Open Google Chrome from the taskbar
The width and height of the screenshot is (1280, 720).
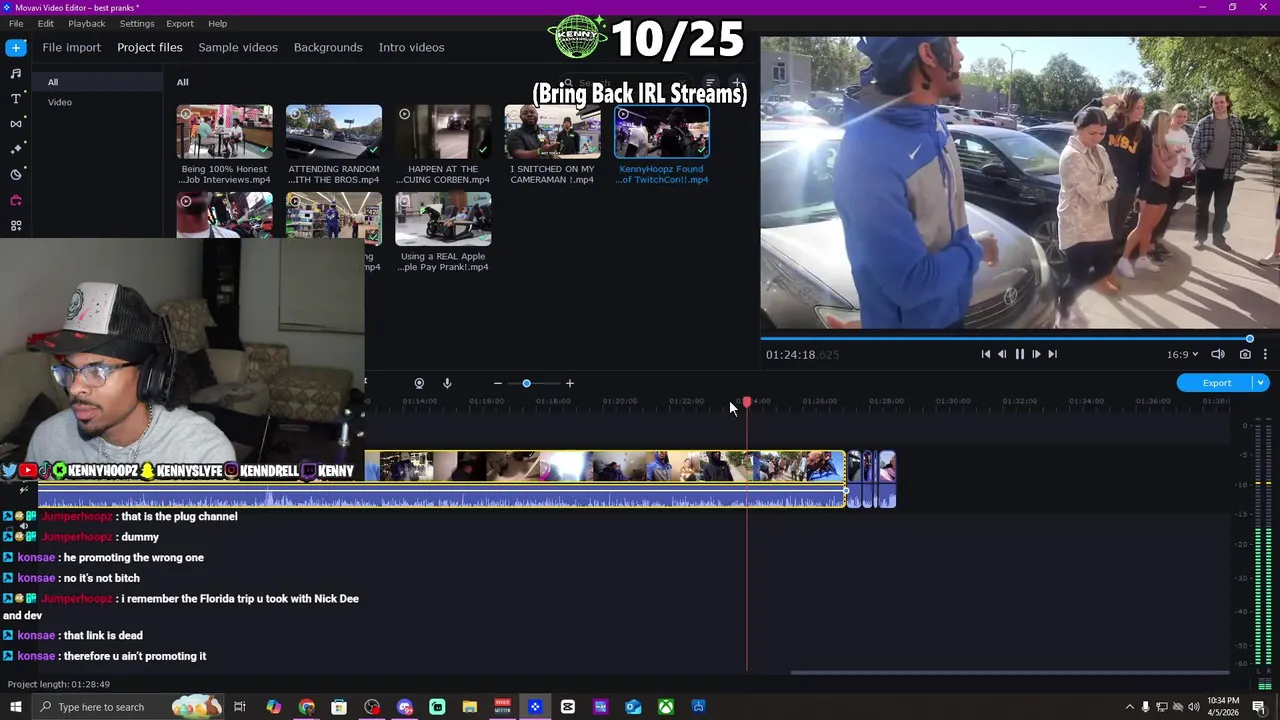306,707
